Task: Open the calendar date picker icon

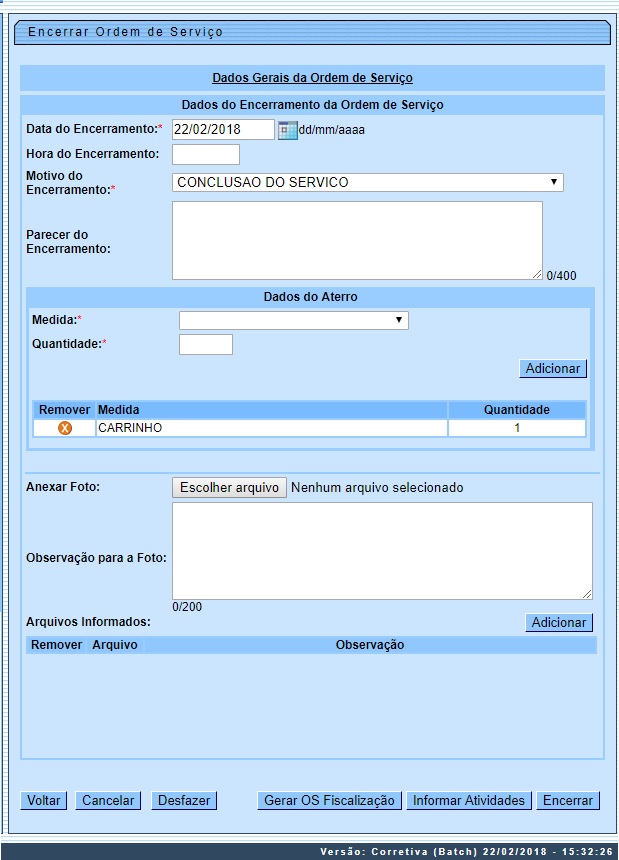Action: tap(287, 131)
